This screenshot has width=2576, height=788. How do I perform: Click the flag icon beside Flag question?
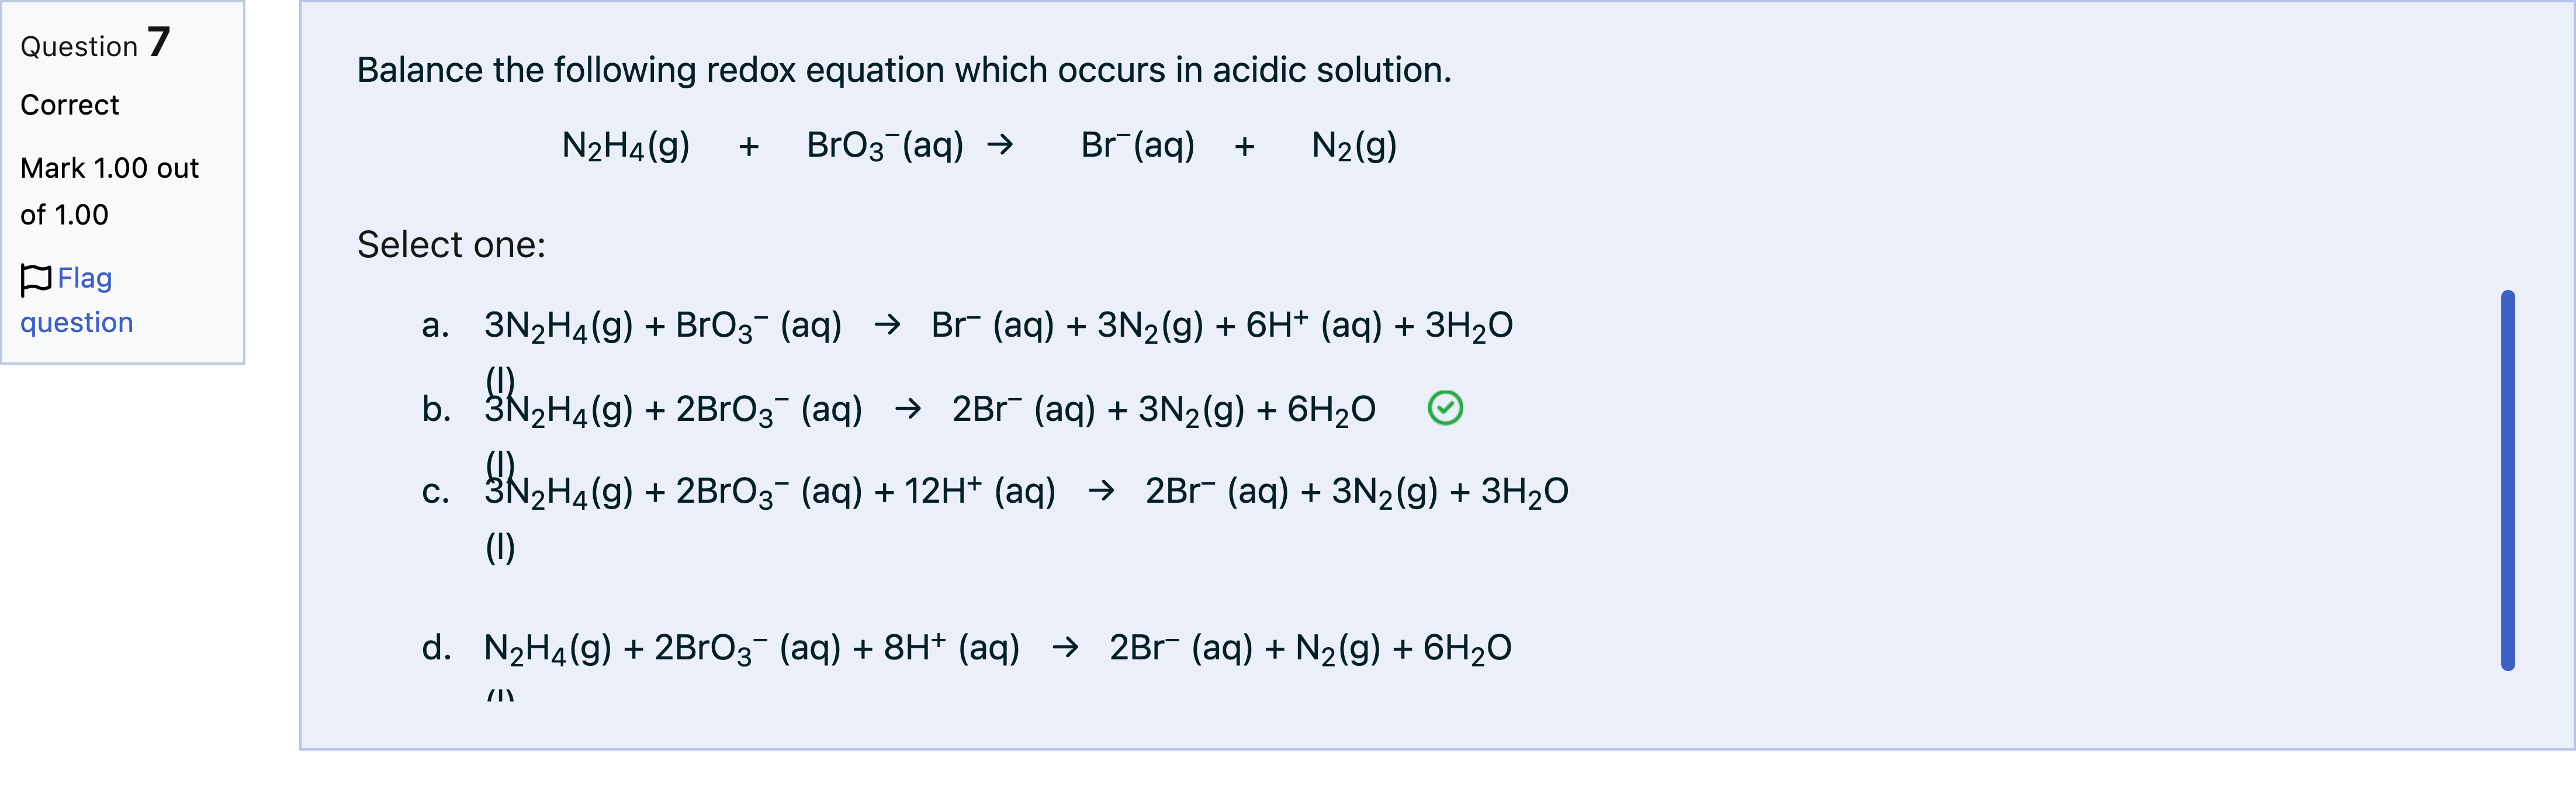coord(36,279)
